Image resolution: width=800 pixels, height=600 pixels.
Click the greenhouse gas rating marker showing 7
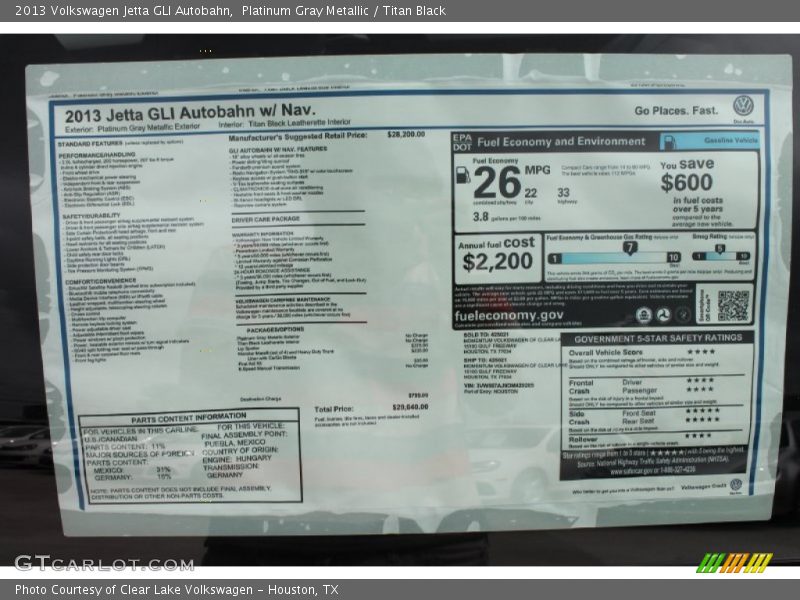point(630,248)
